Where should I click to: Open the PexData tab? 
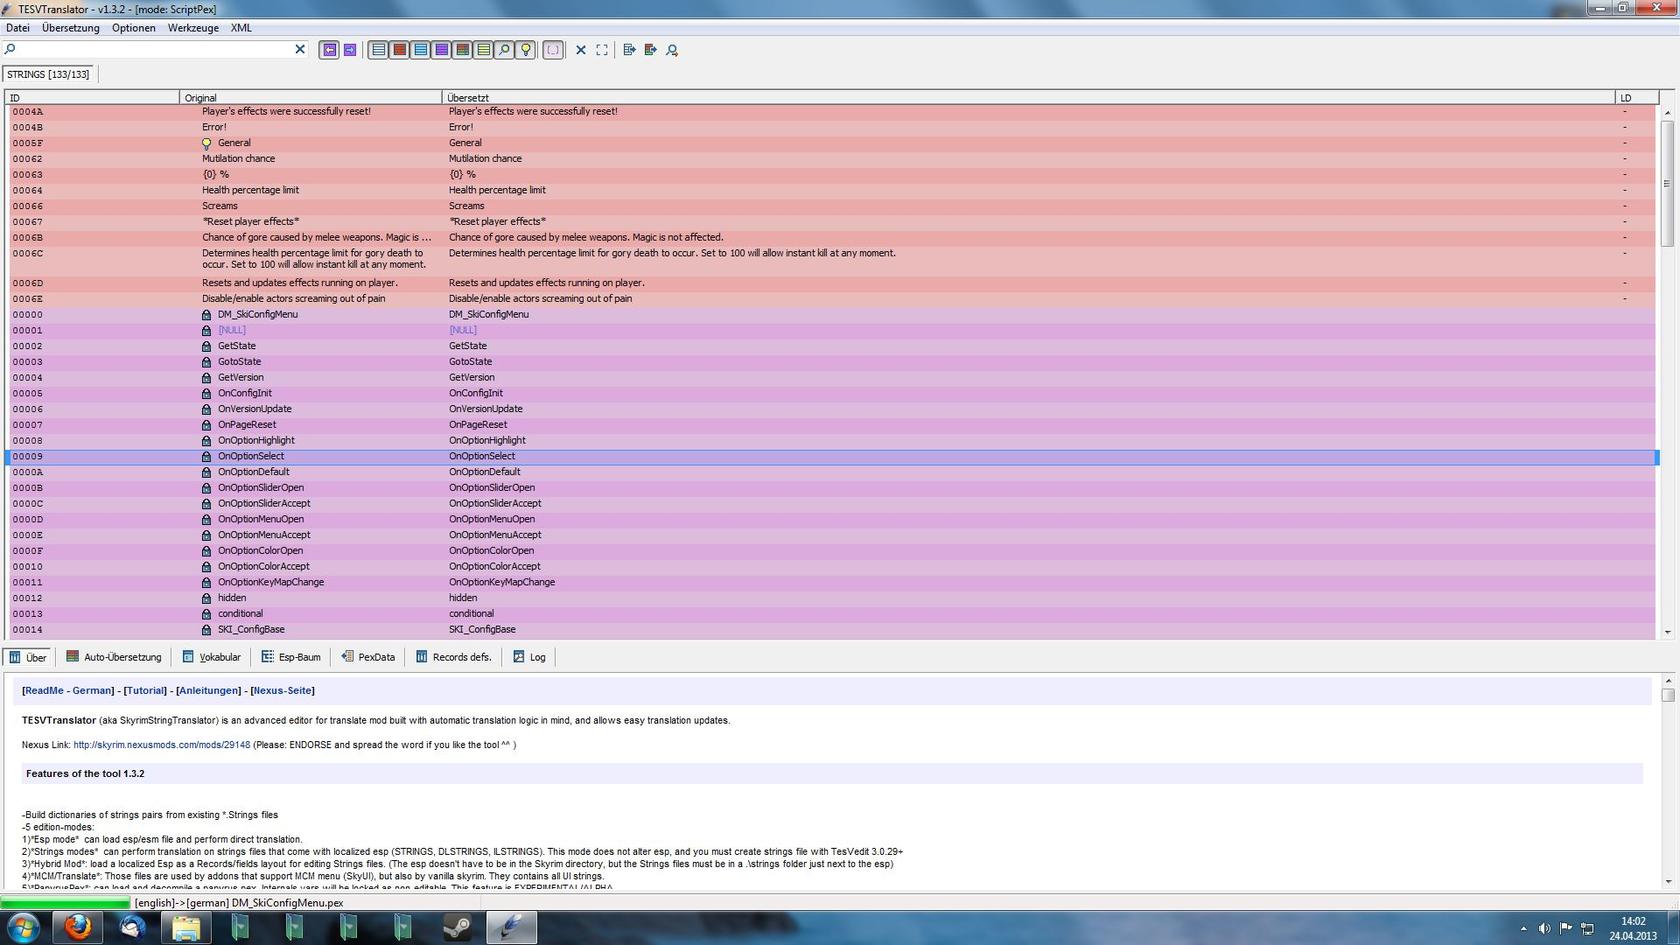click(368, 657)
